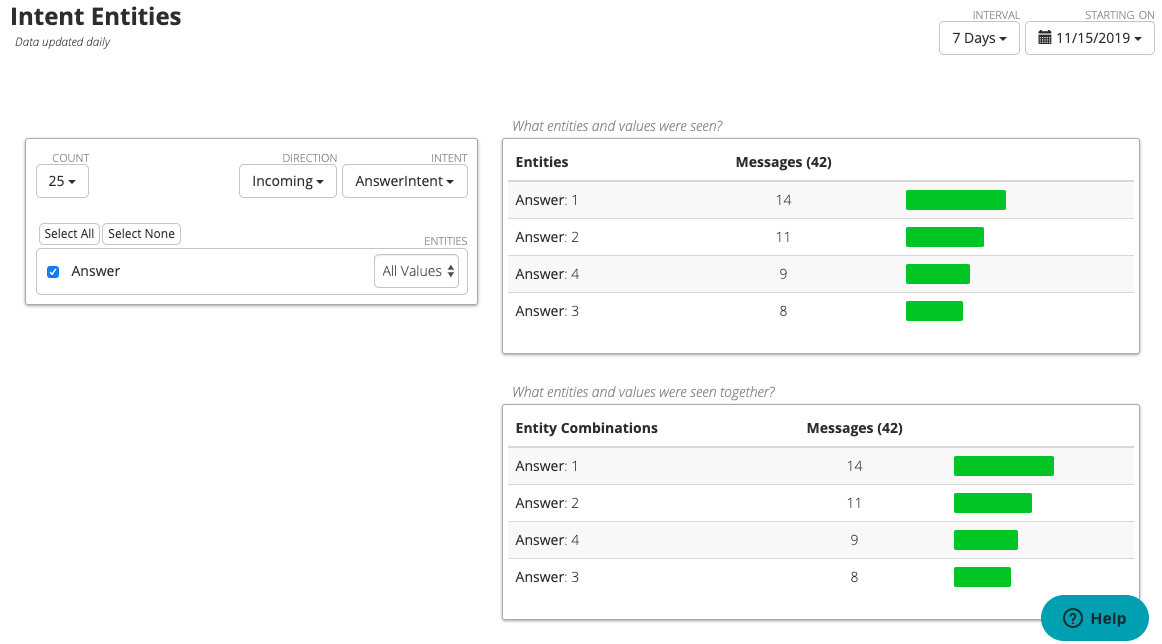Click the Entities column header
This screenshot has width=1162, height=644.
542,162
